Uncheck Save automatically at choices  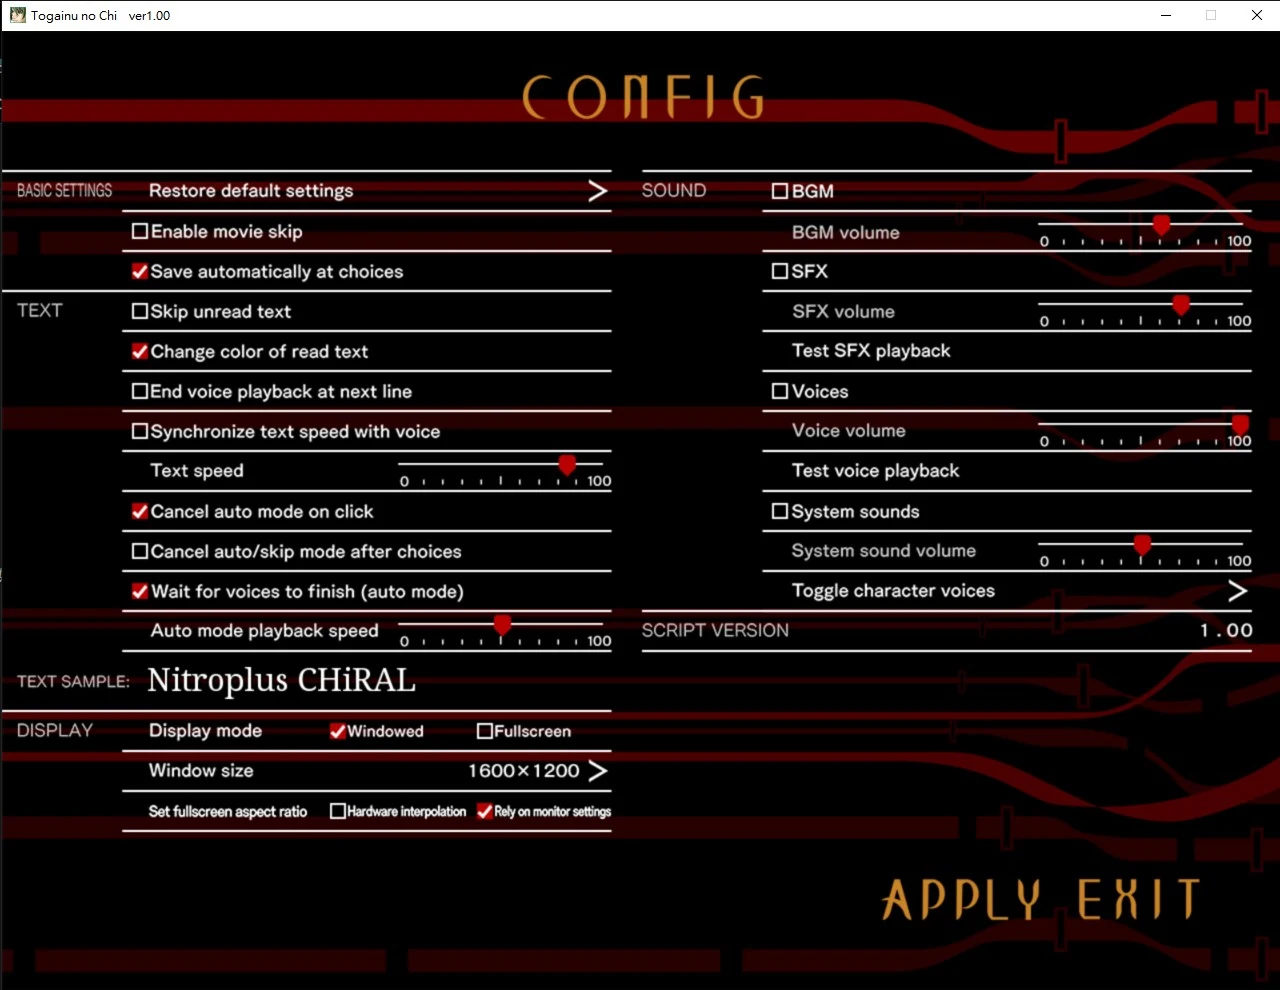140,271
